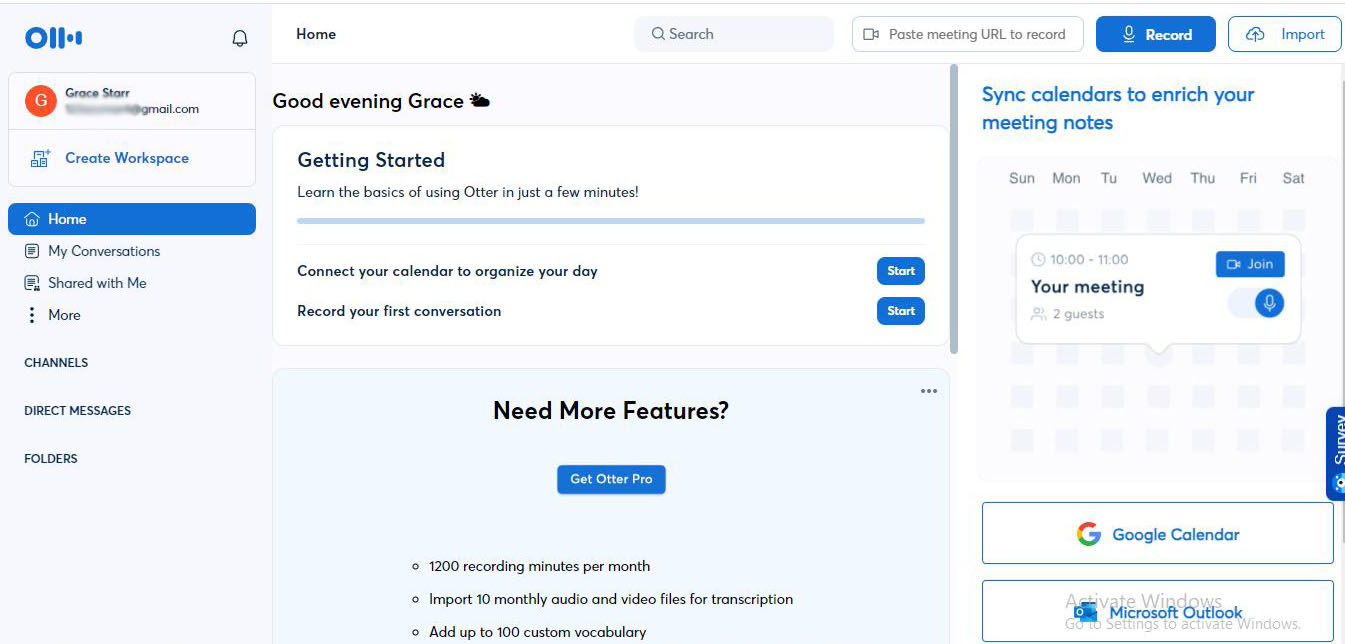Click "Record your first conversation" text
1345x644 pixels.
coord(399,311)
